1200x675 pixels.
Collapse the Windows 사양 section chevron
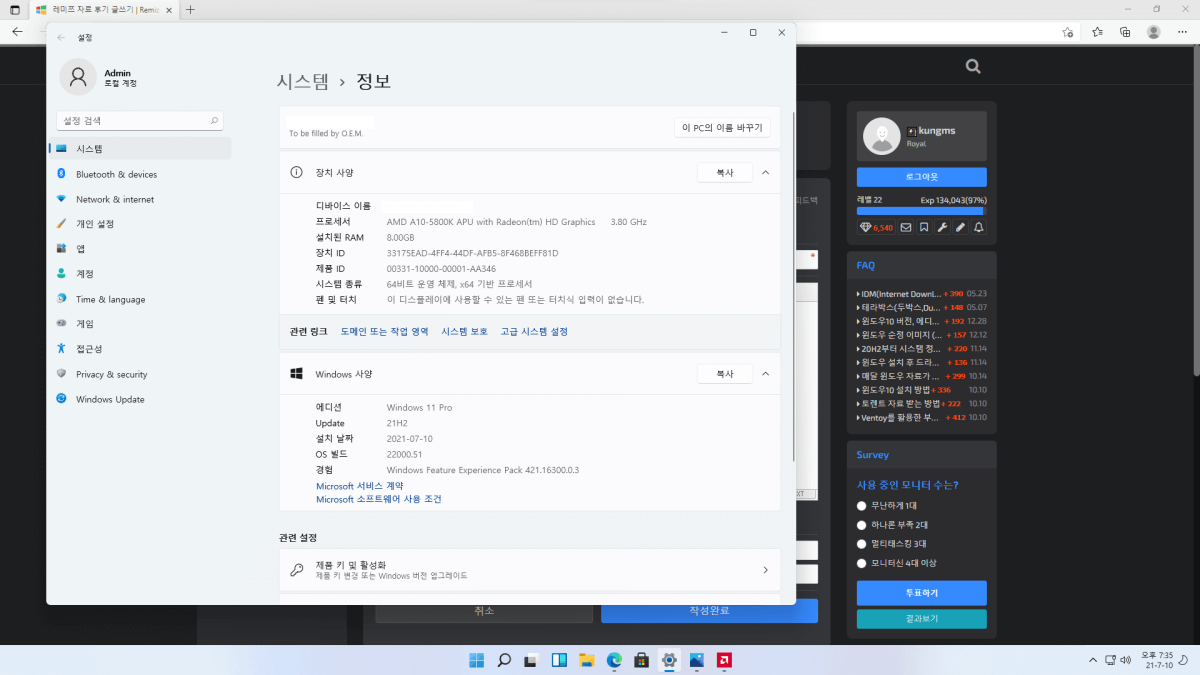766,374
